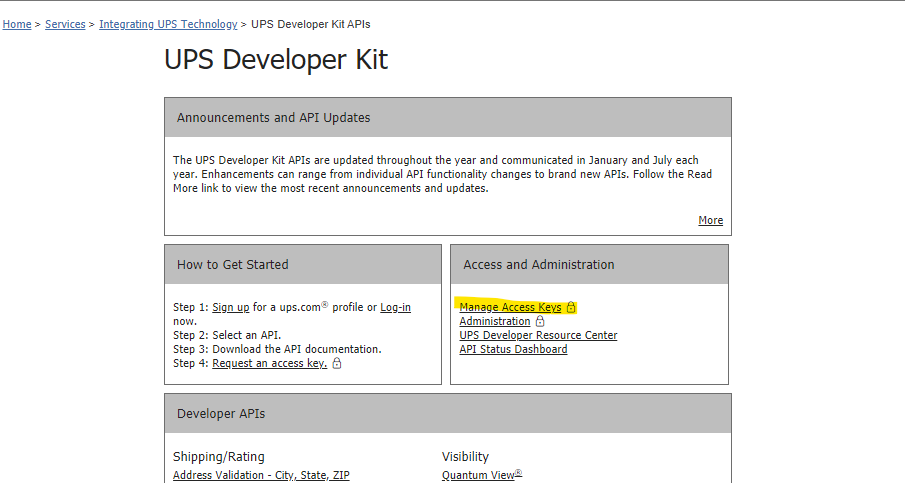905x483 pixels.
Task: Click the How to Get Started header
Action: 303,264
